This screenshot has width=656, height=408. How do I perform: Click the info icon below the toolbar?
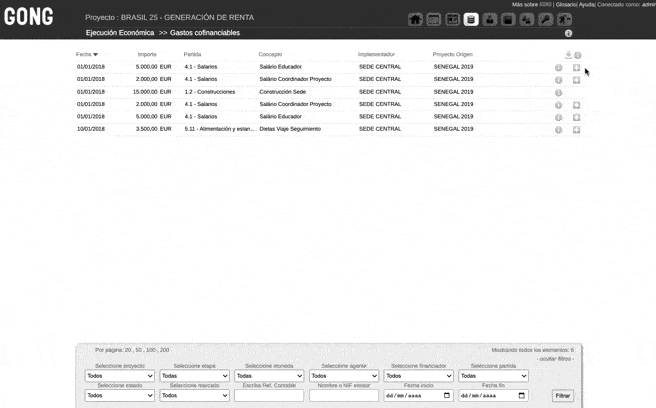(569, 34)
